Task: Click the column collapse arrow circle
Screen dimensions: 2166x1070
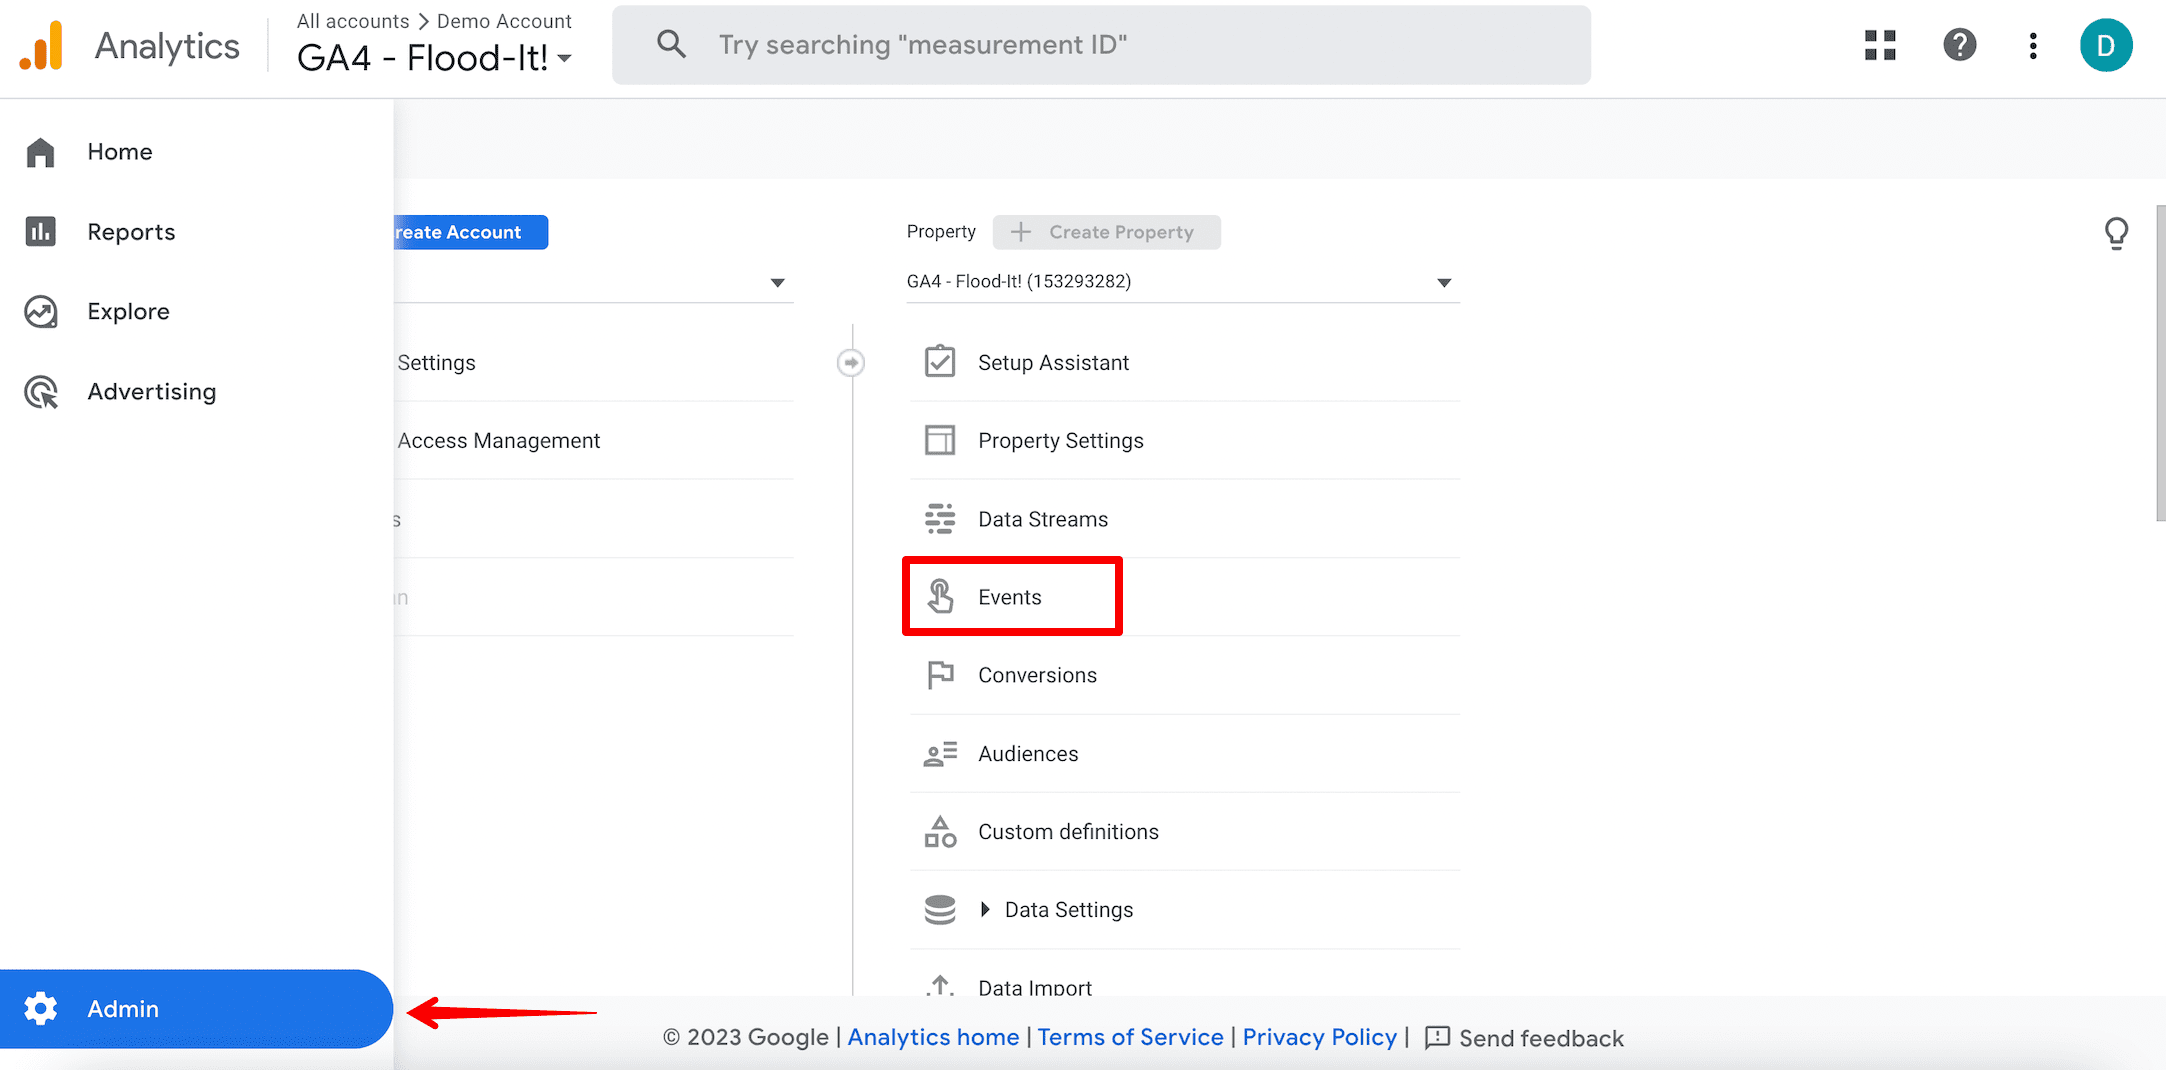Action: [851, 362]
